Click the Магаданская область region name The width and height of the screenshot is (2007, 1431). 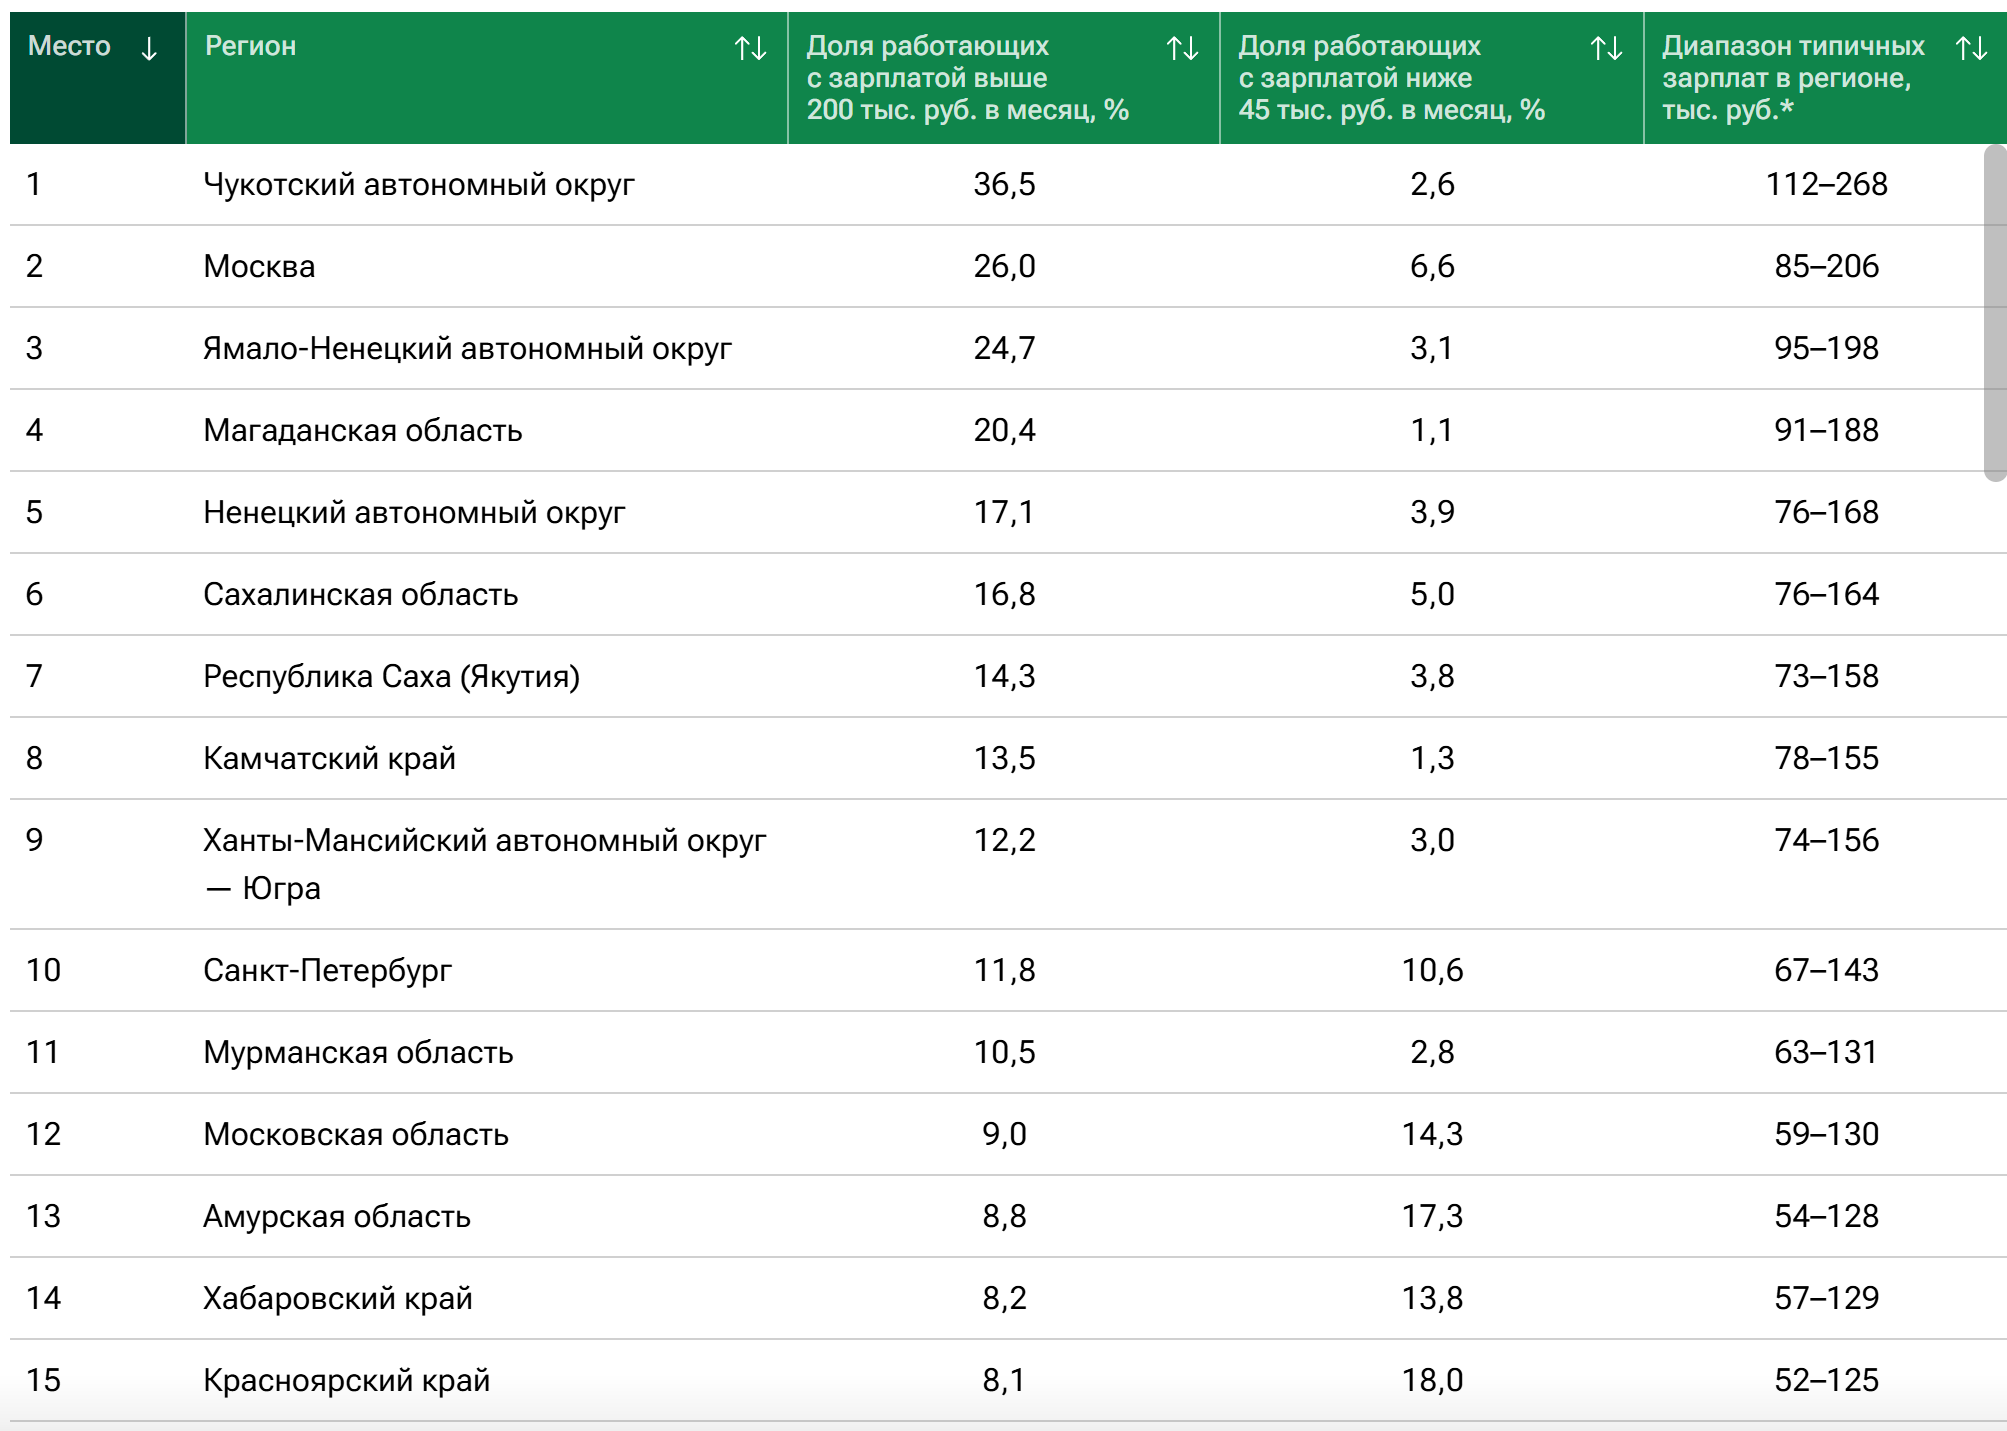click(362, 430)
